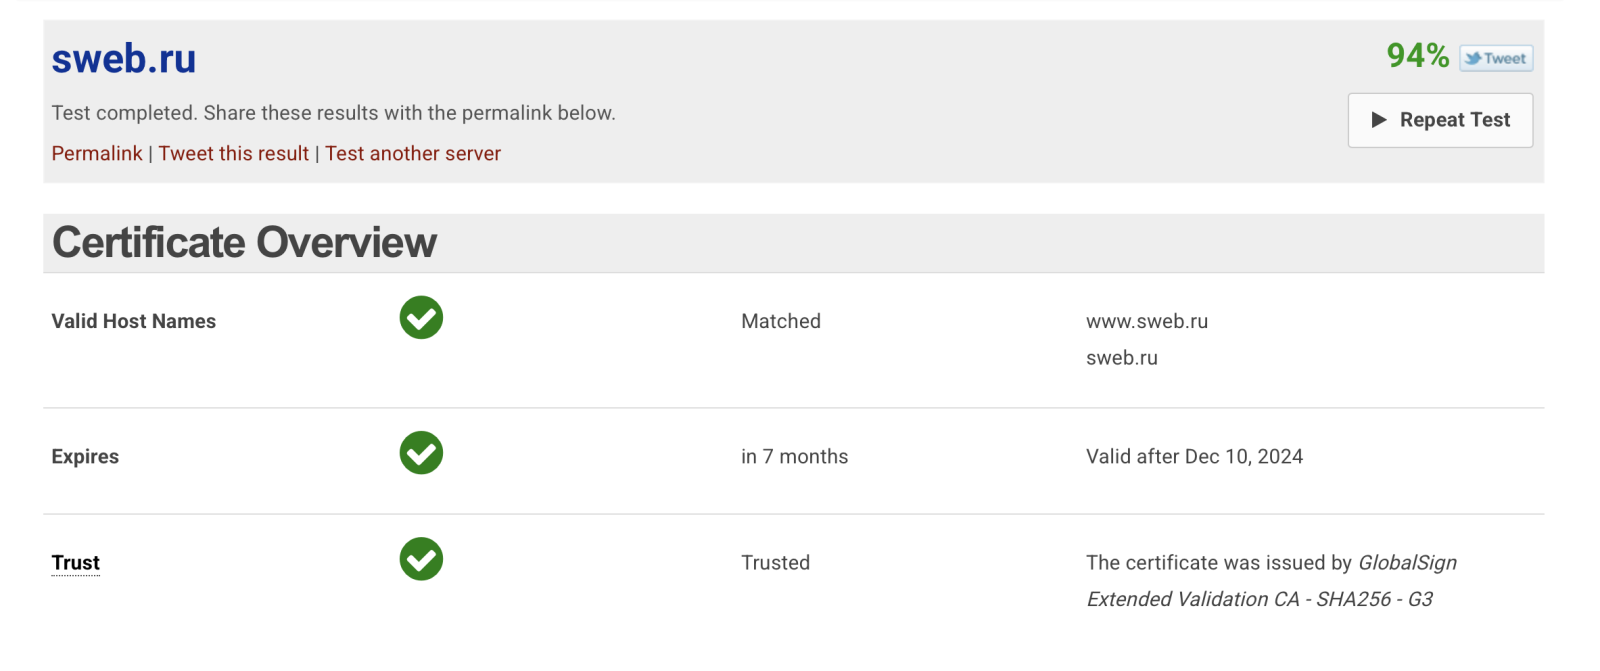This screenshot has height=671, width=1600.
Task: Click the Trusted status text
Action: pyautogui.click(x=775, y=563)
